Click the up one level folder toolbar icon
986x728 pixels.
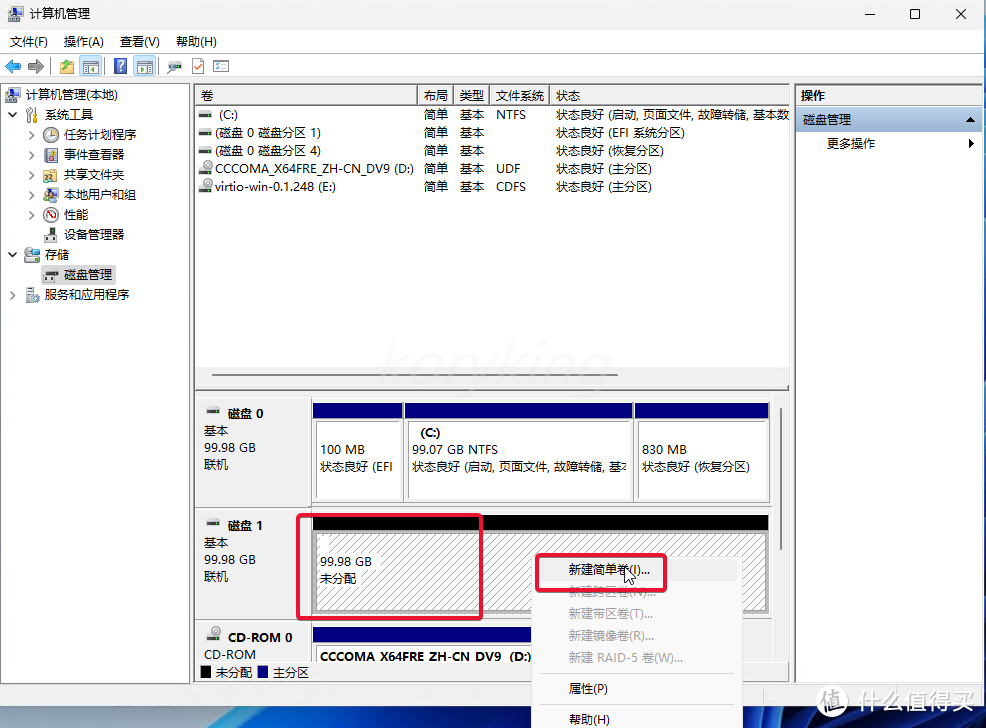click(66, 66)
